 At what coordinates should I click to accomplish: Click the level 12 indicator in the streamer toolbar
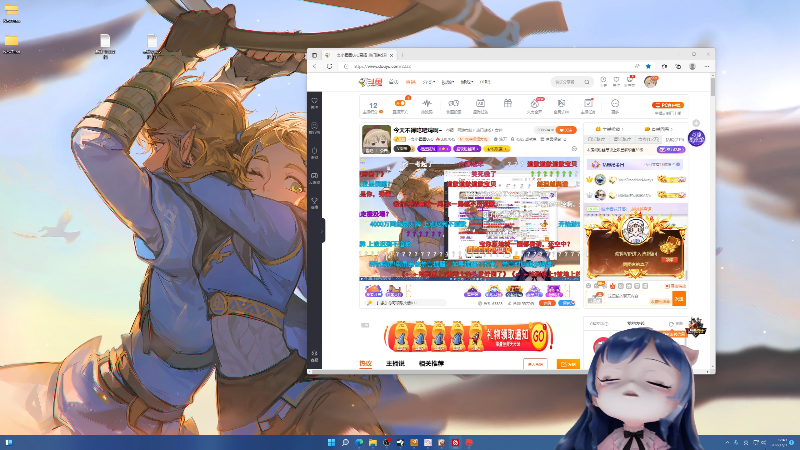coord(373,107)
